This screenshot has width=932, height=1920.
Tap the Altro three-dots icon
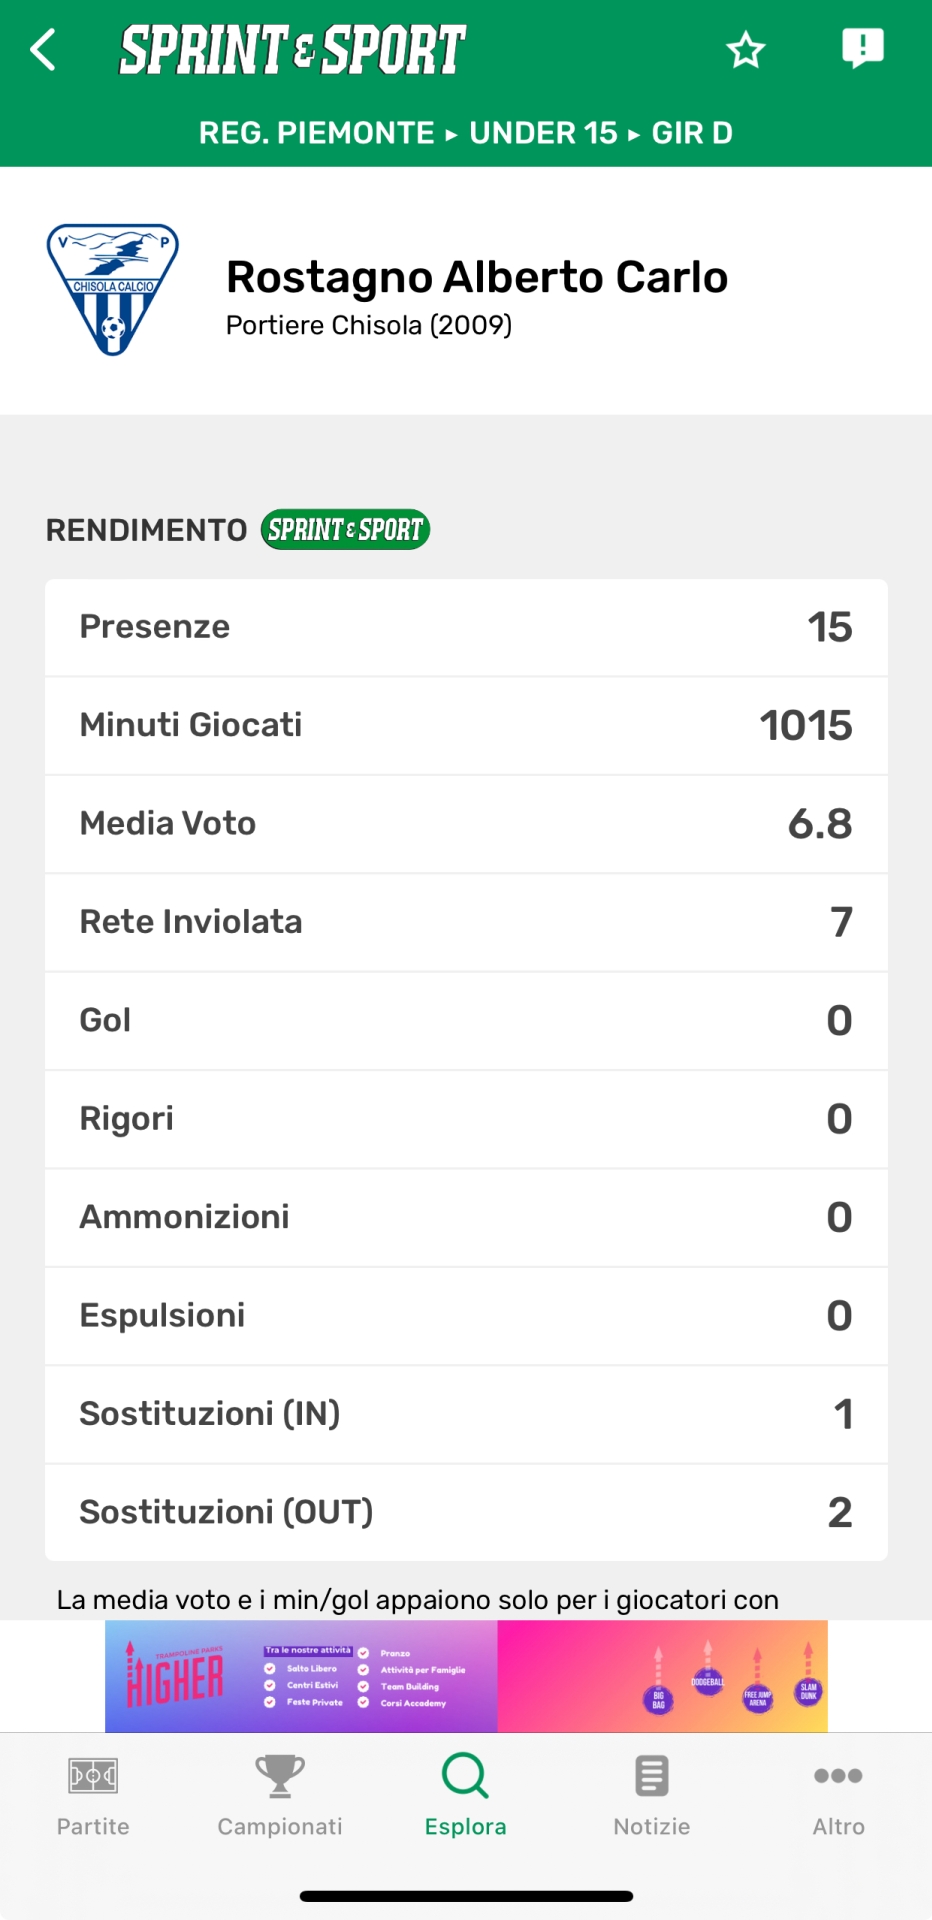click(x=838, y=1776)
